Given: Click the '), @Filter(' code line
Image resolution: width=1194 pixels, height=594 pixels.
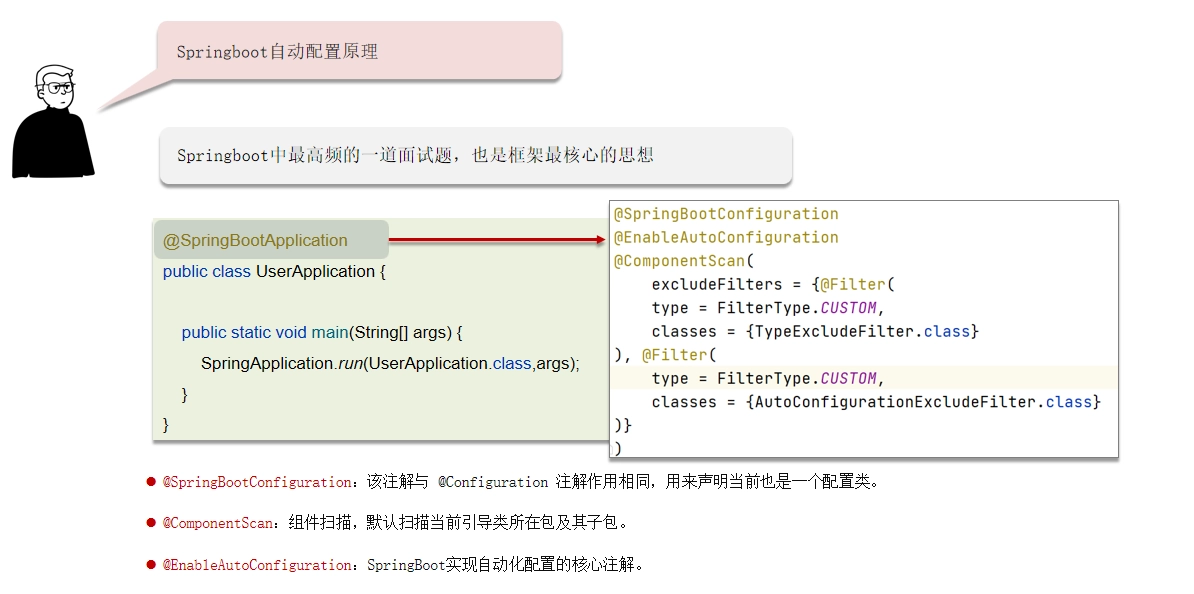Looking at the screenshot, I should coord(666,355).
